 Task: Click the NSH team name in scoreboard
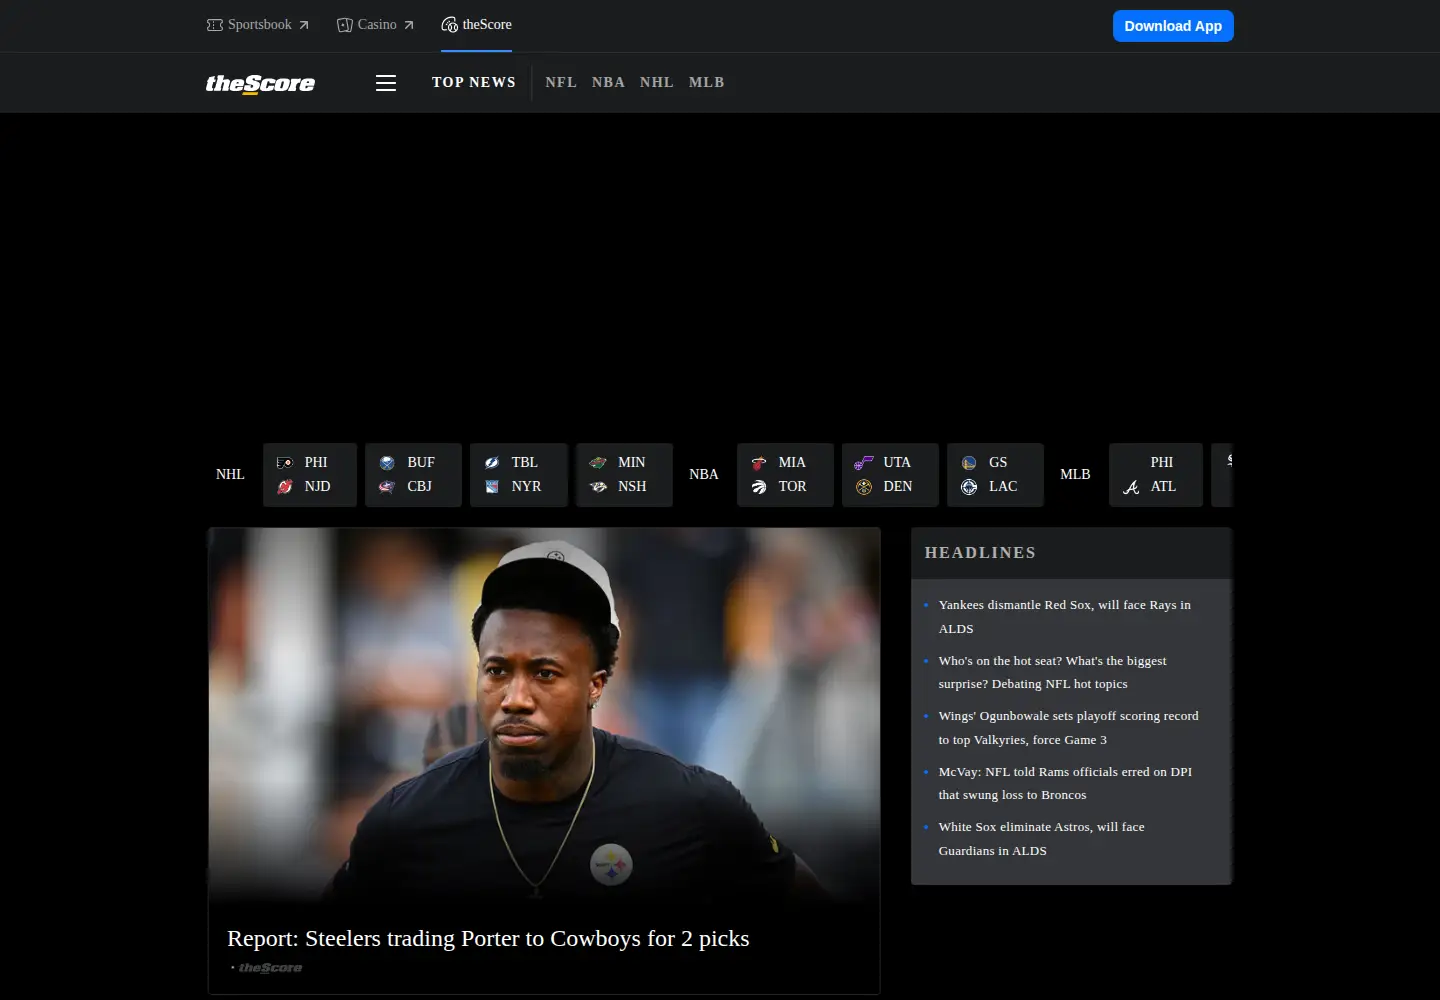point(632,487)
